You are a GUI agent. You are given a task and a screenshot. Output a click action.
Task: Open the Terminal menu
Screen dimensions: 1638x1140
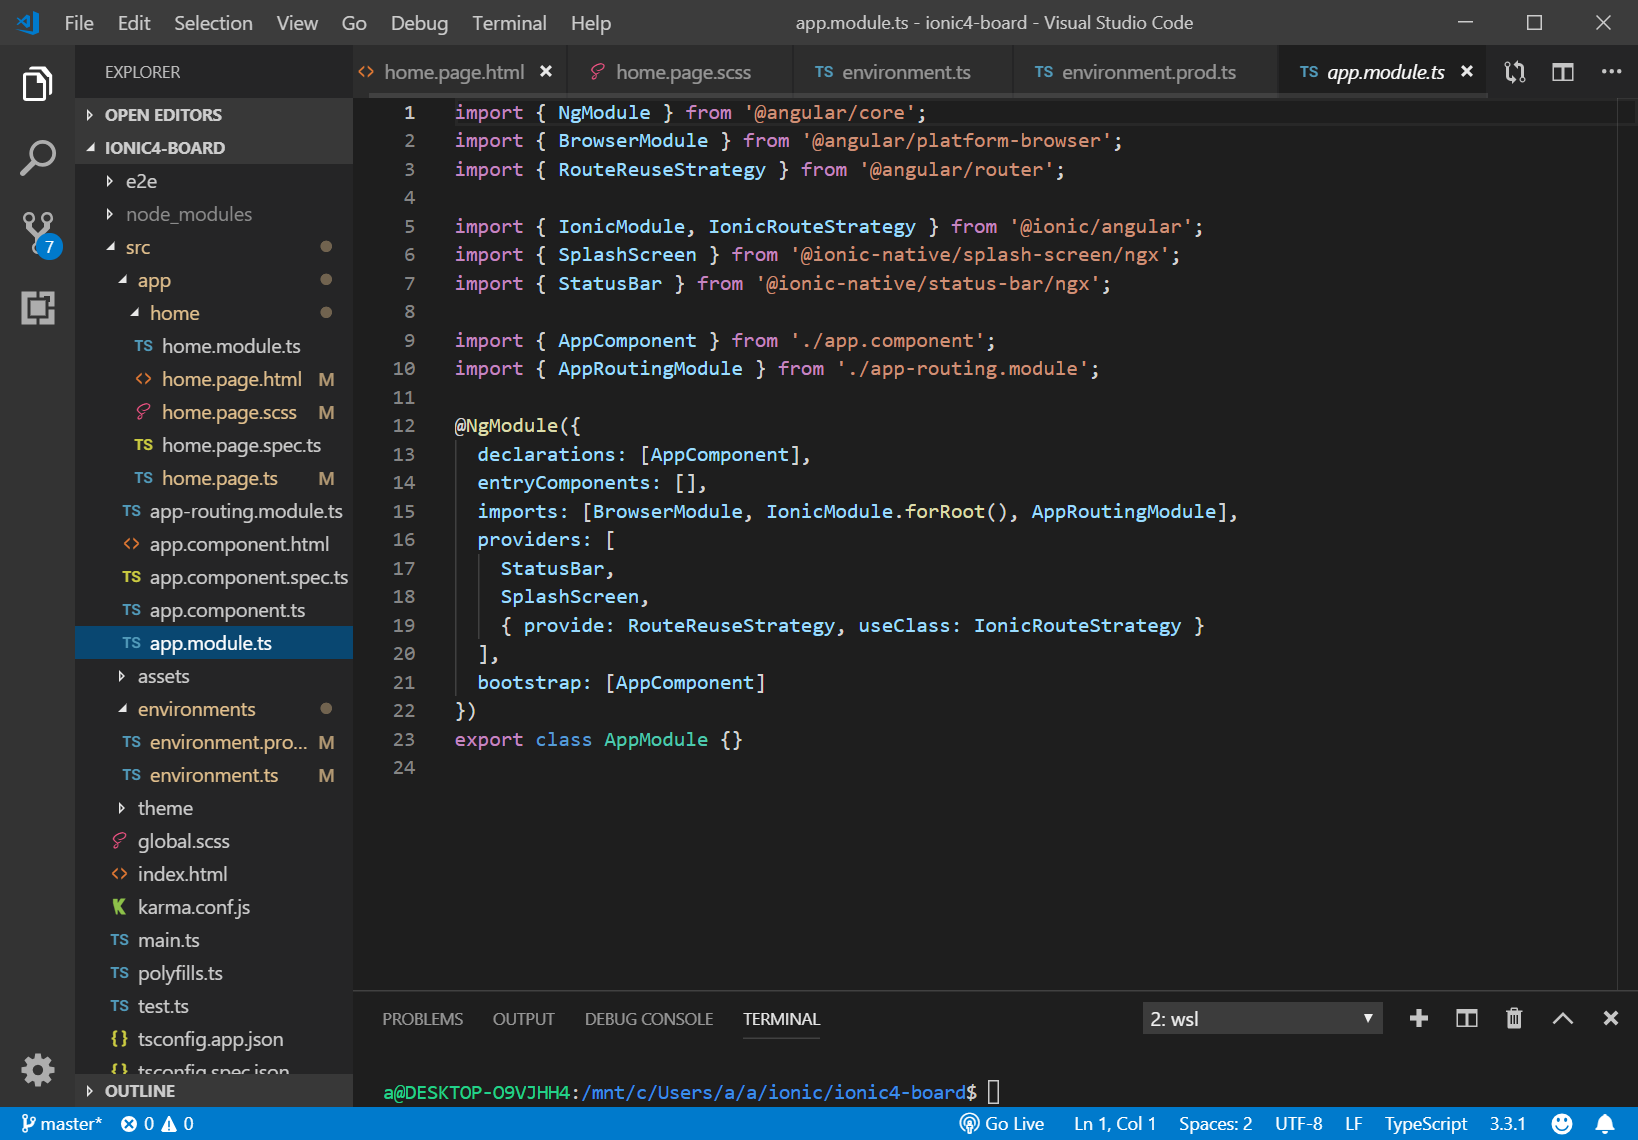click(509, 23)
